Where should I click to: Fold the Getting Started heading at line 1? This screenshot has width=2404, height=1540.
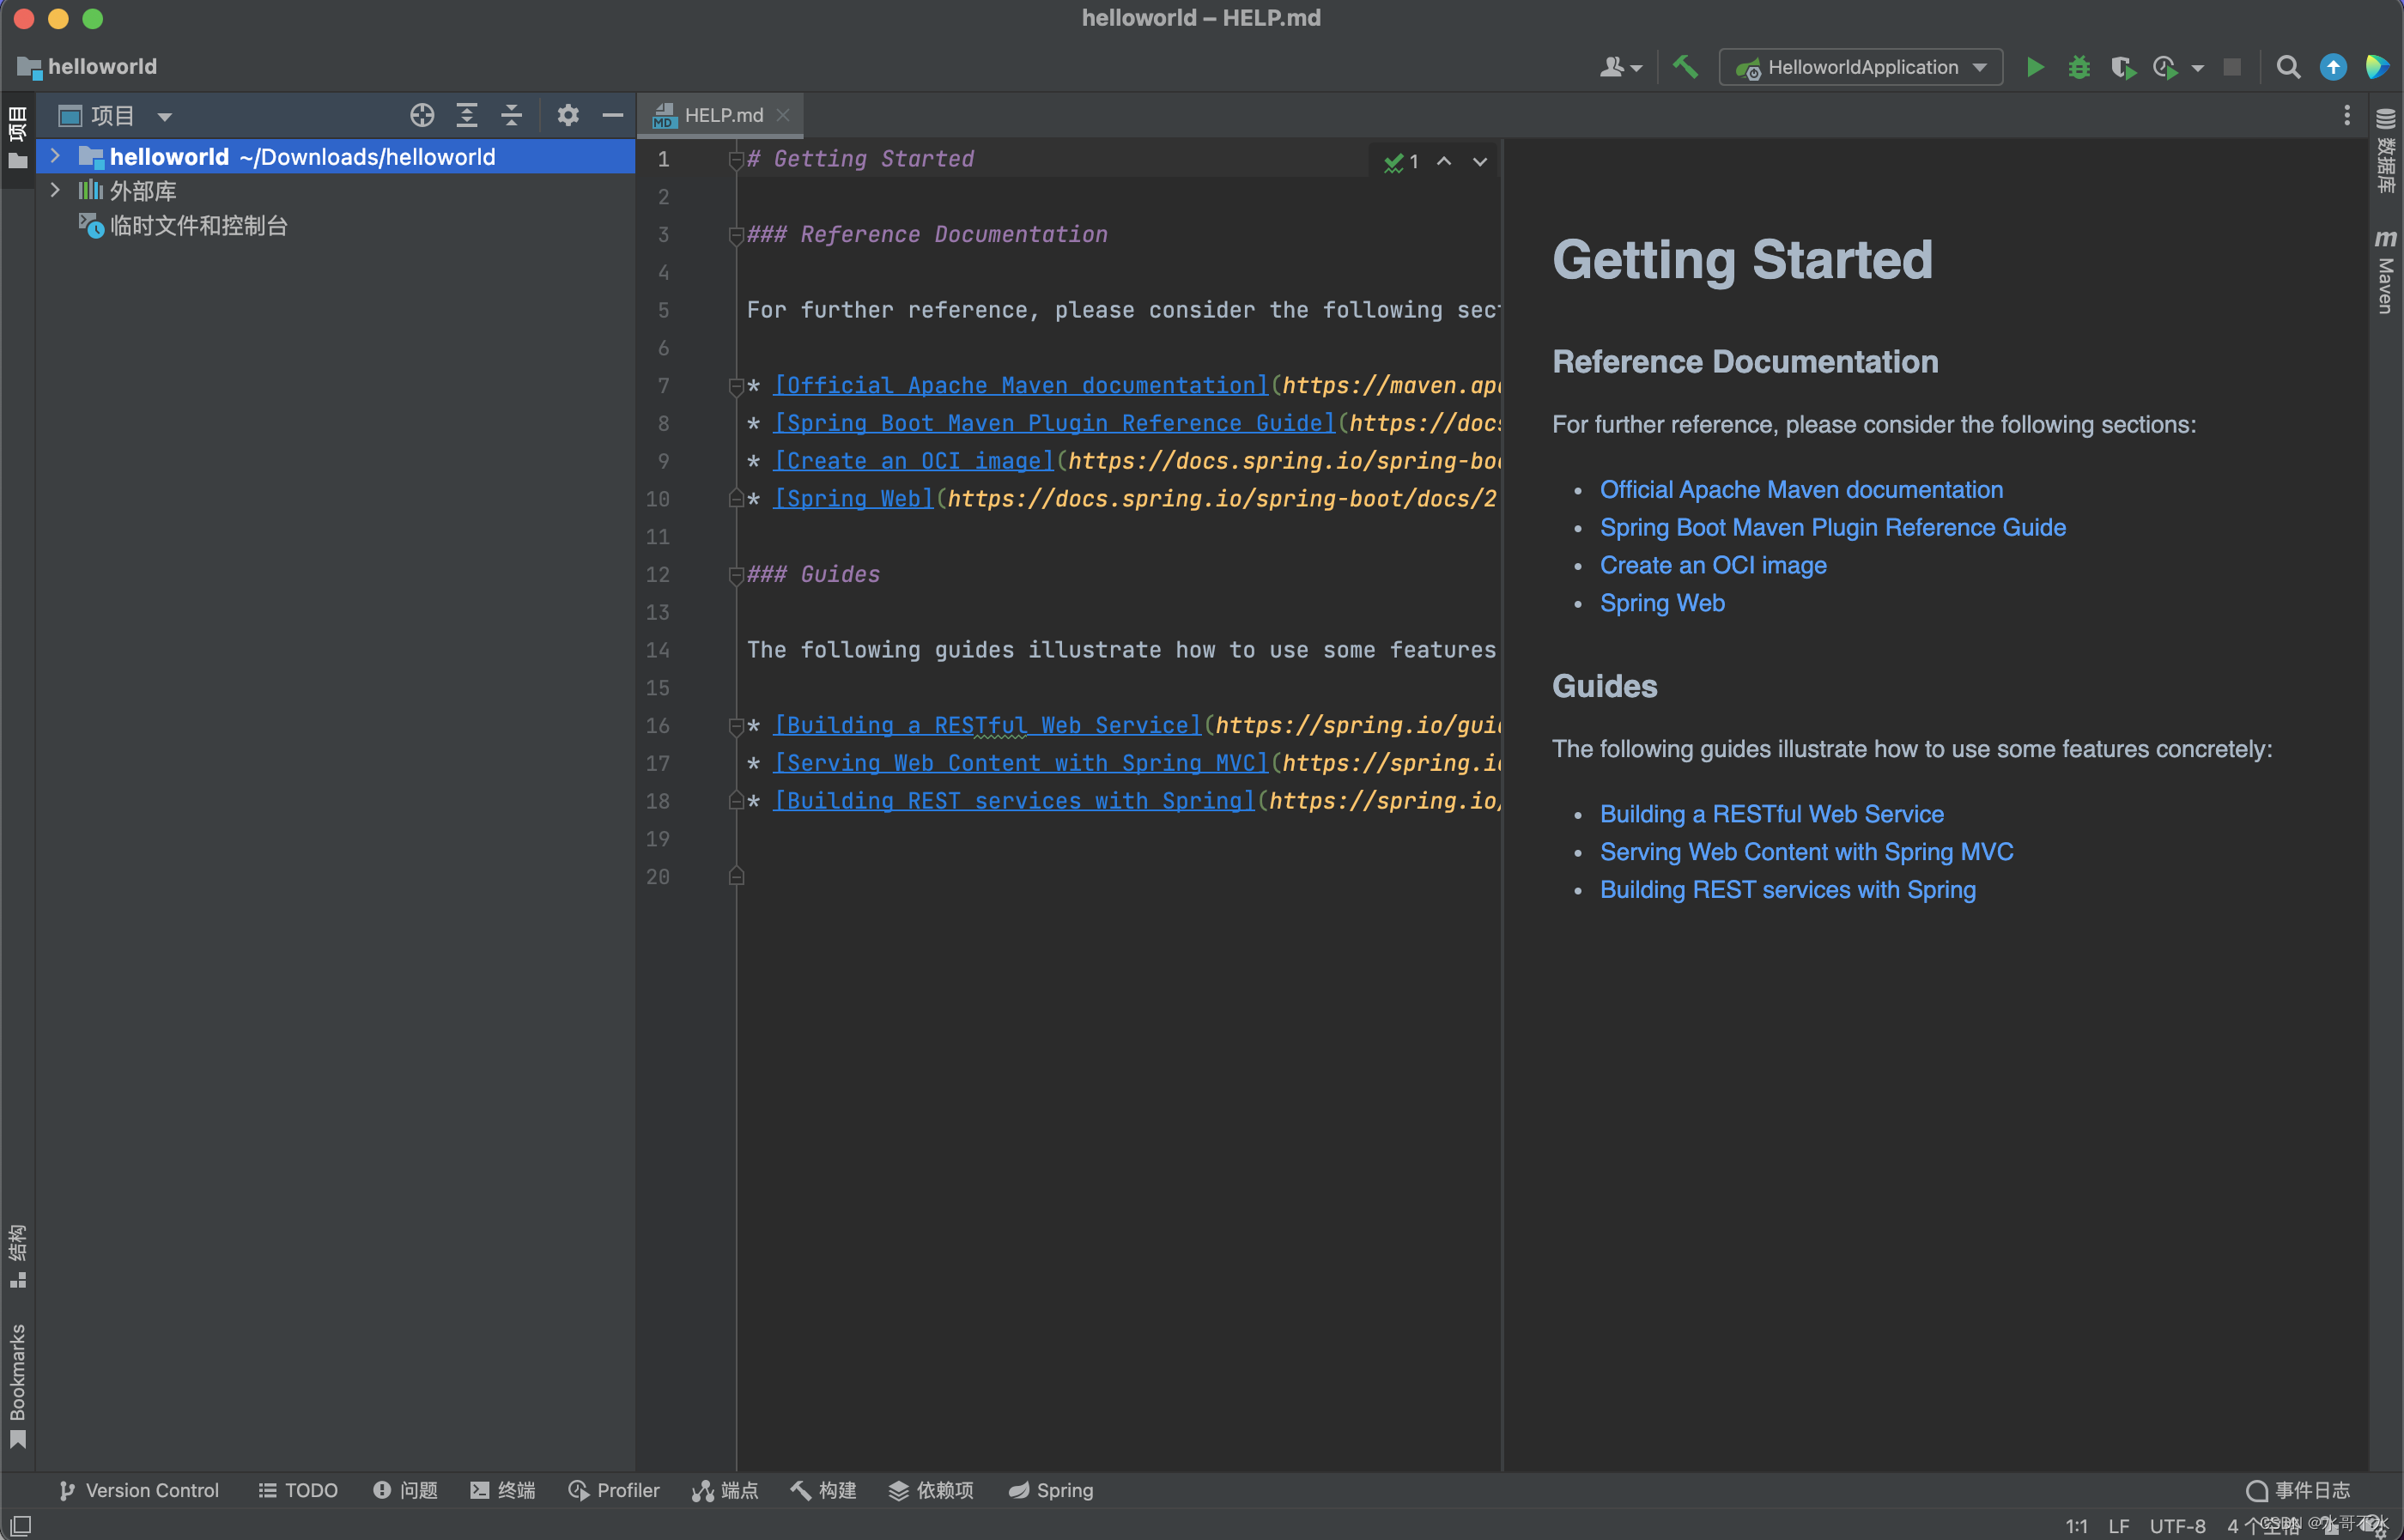click(736, 159)
